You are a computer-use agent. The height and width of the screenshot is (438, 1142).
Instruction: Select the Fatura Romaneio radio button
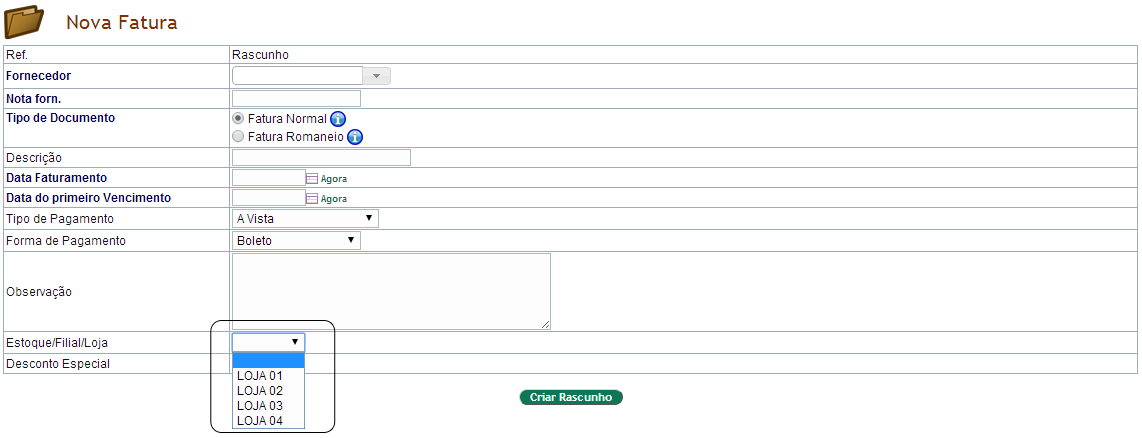237,136
